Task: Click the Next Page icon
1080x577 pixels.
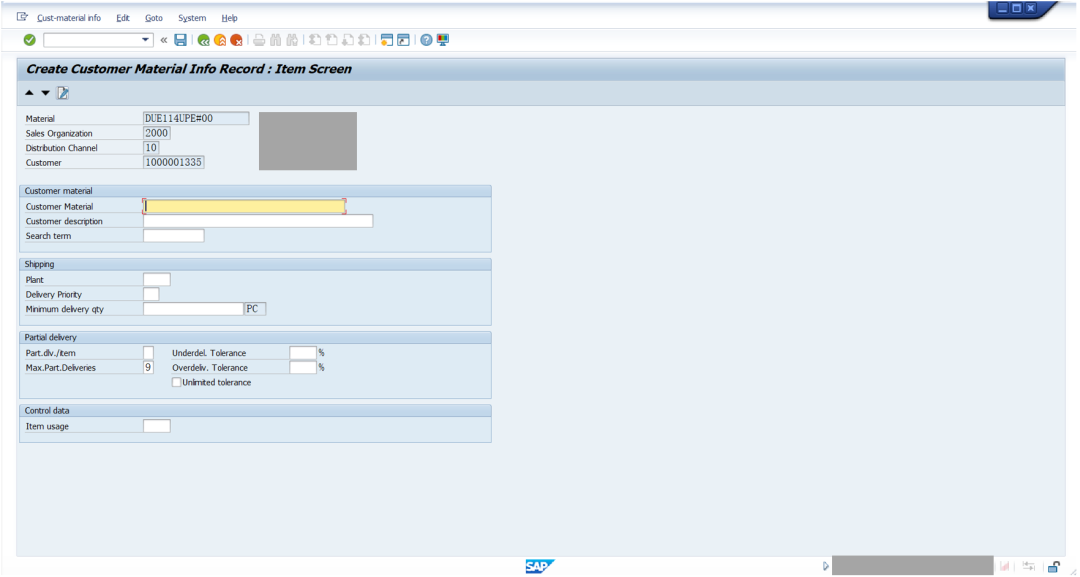Action: click(348, 40)
